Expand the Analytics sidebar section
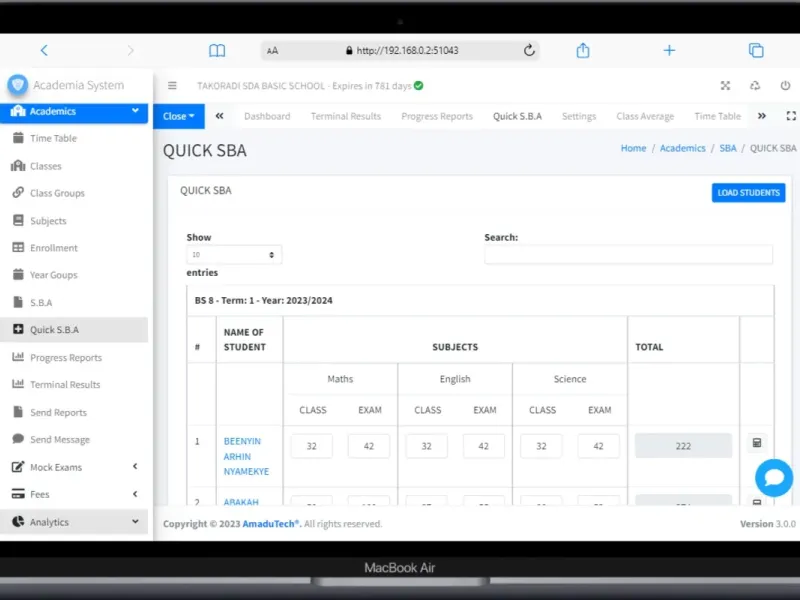Viewport: 800px width, 600px height. pyautogui.click(x=74, y=521)
